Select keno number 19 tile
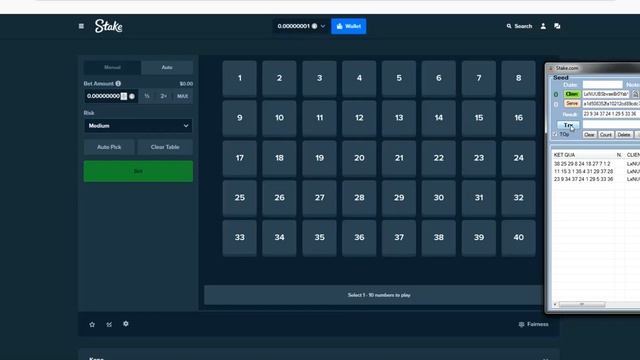This screenshot has height=360, width=640. pyautogui.click(x=320, y=158)
